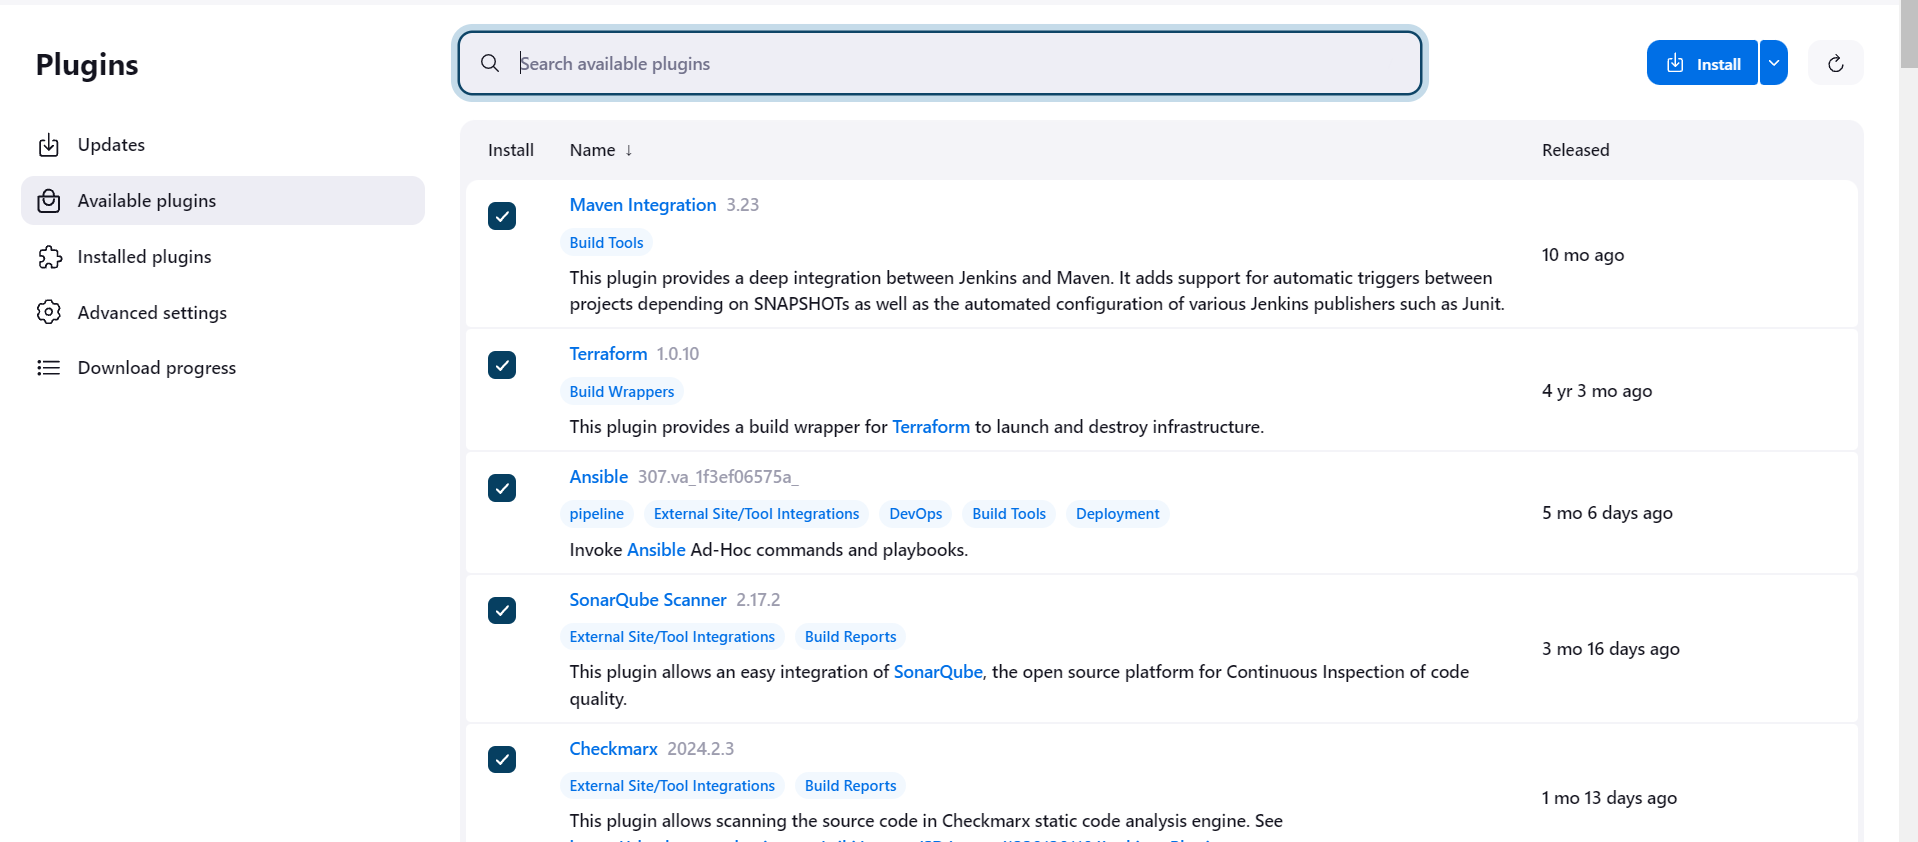
Task: Open Download progress section
Action: [223, 368]
